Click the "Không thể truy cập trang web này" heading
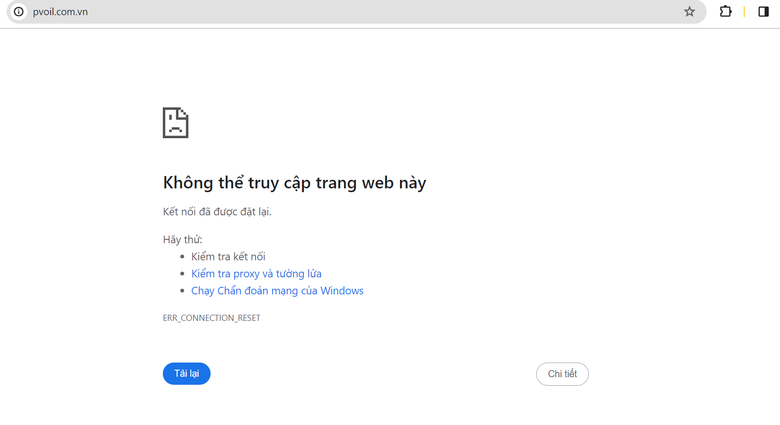This screenshot has height=425, width=780. [294, 183]
